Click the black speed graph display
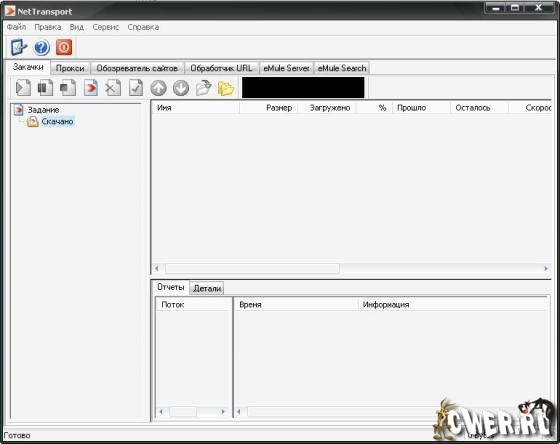The height and width of the screenshot is (444, 560). [x=303, y=88]
